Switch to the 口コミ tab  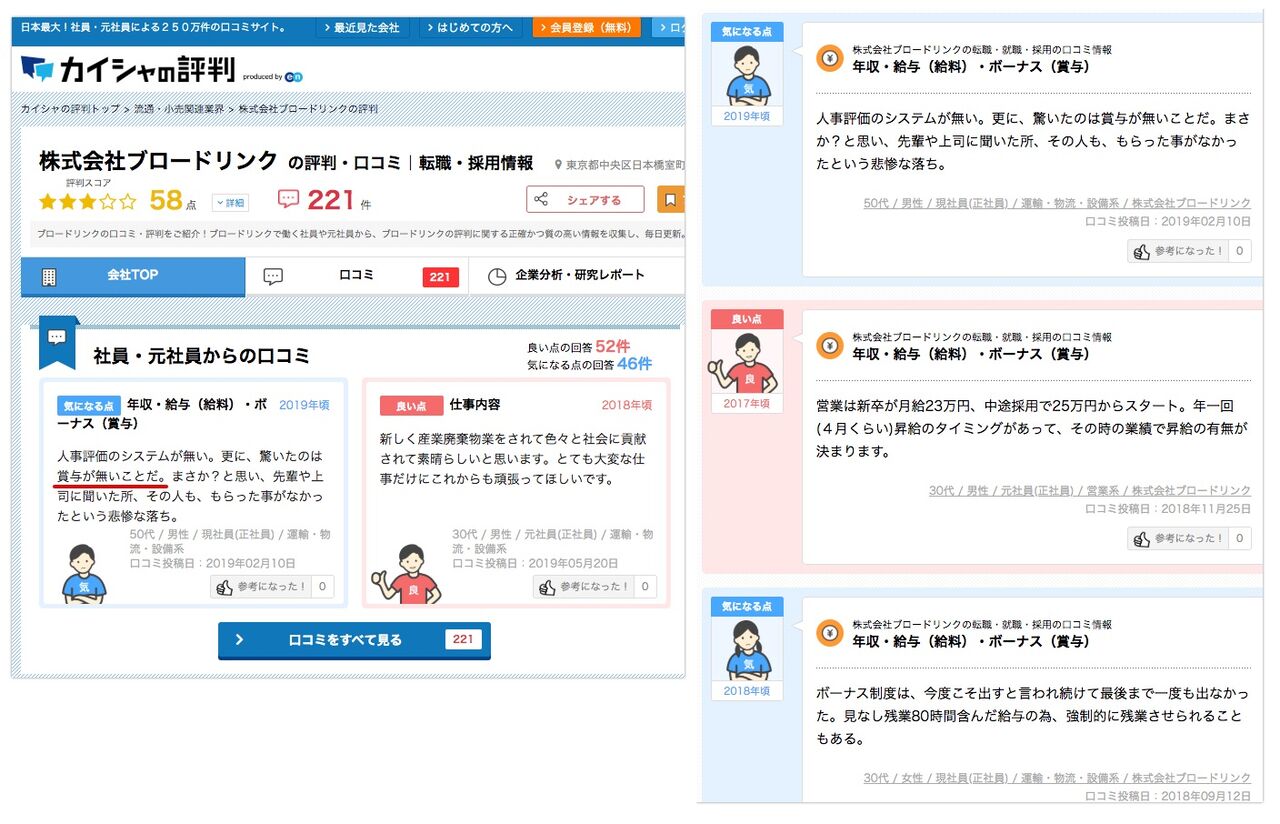pyautogui.click(x=357, y=276)
